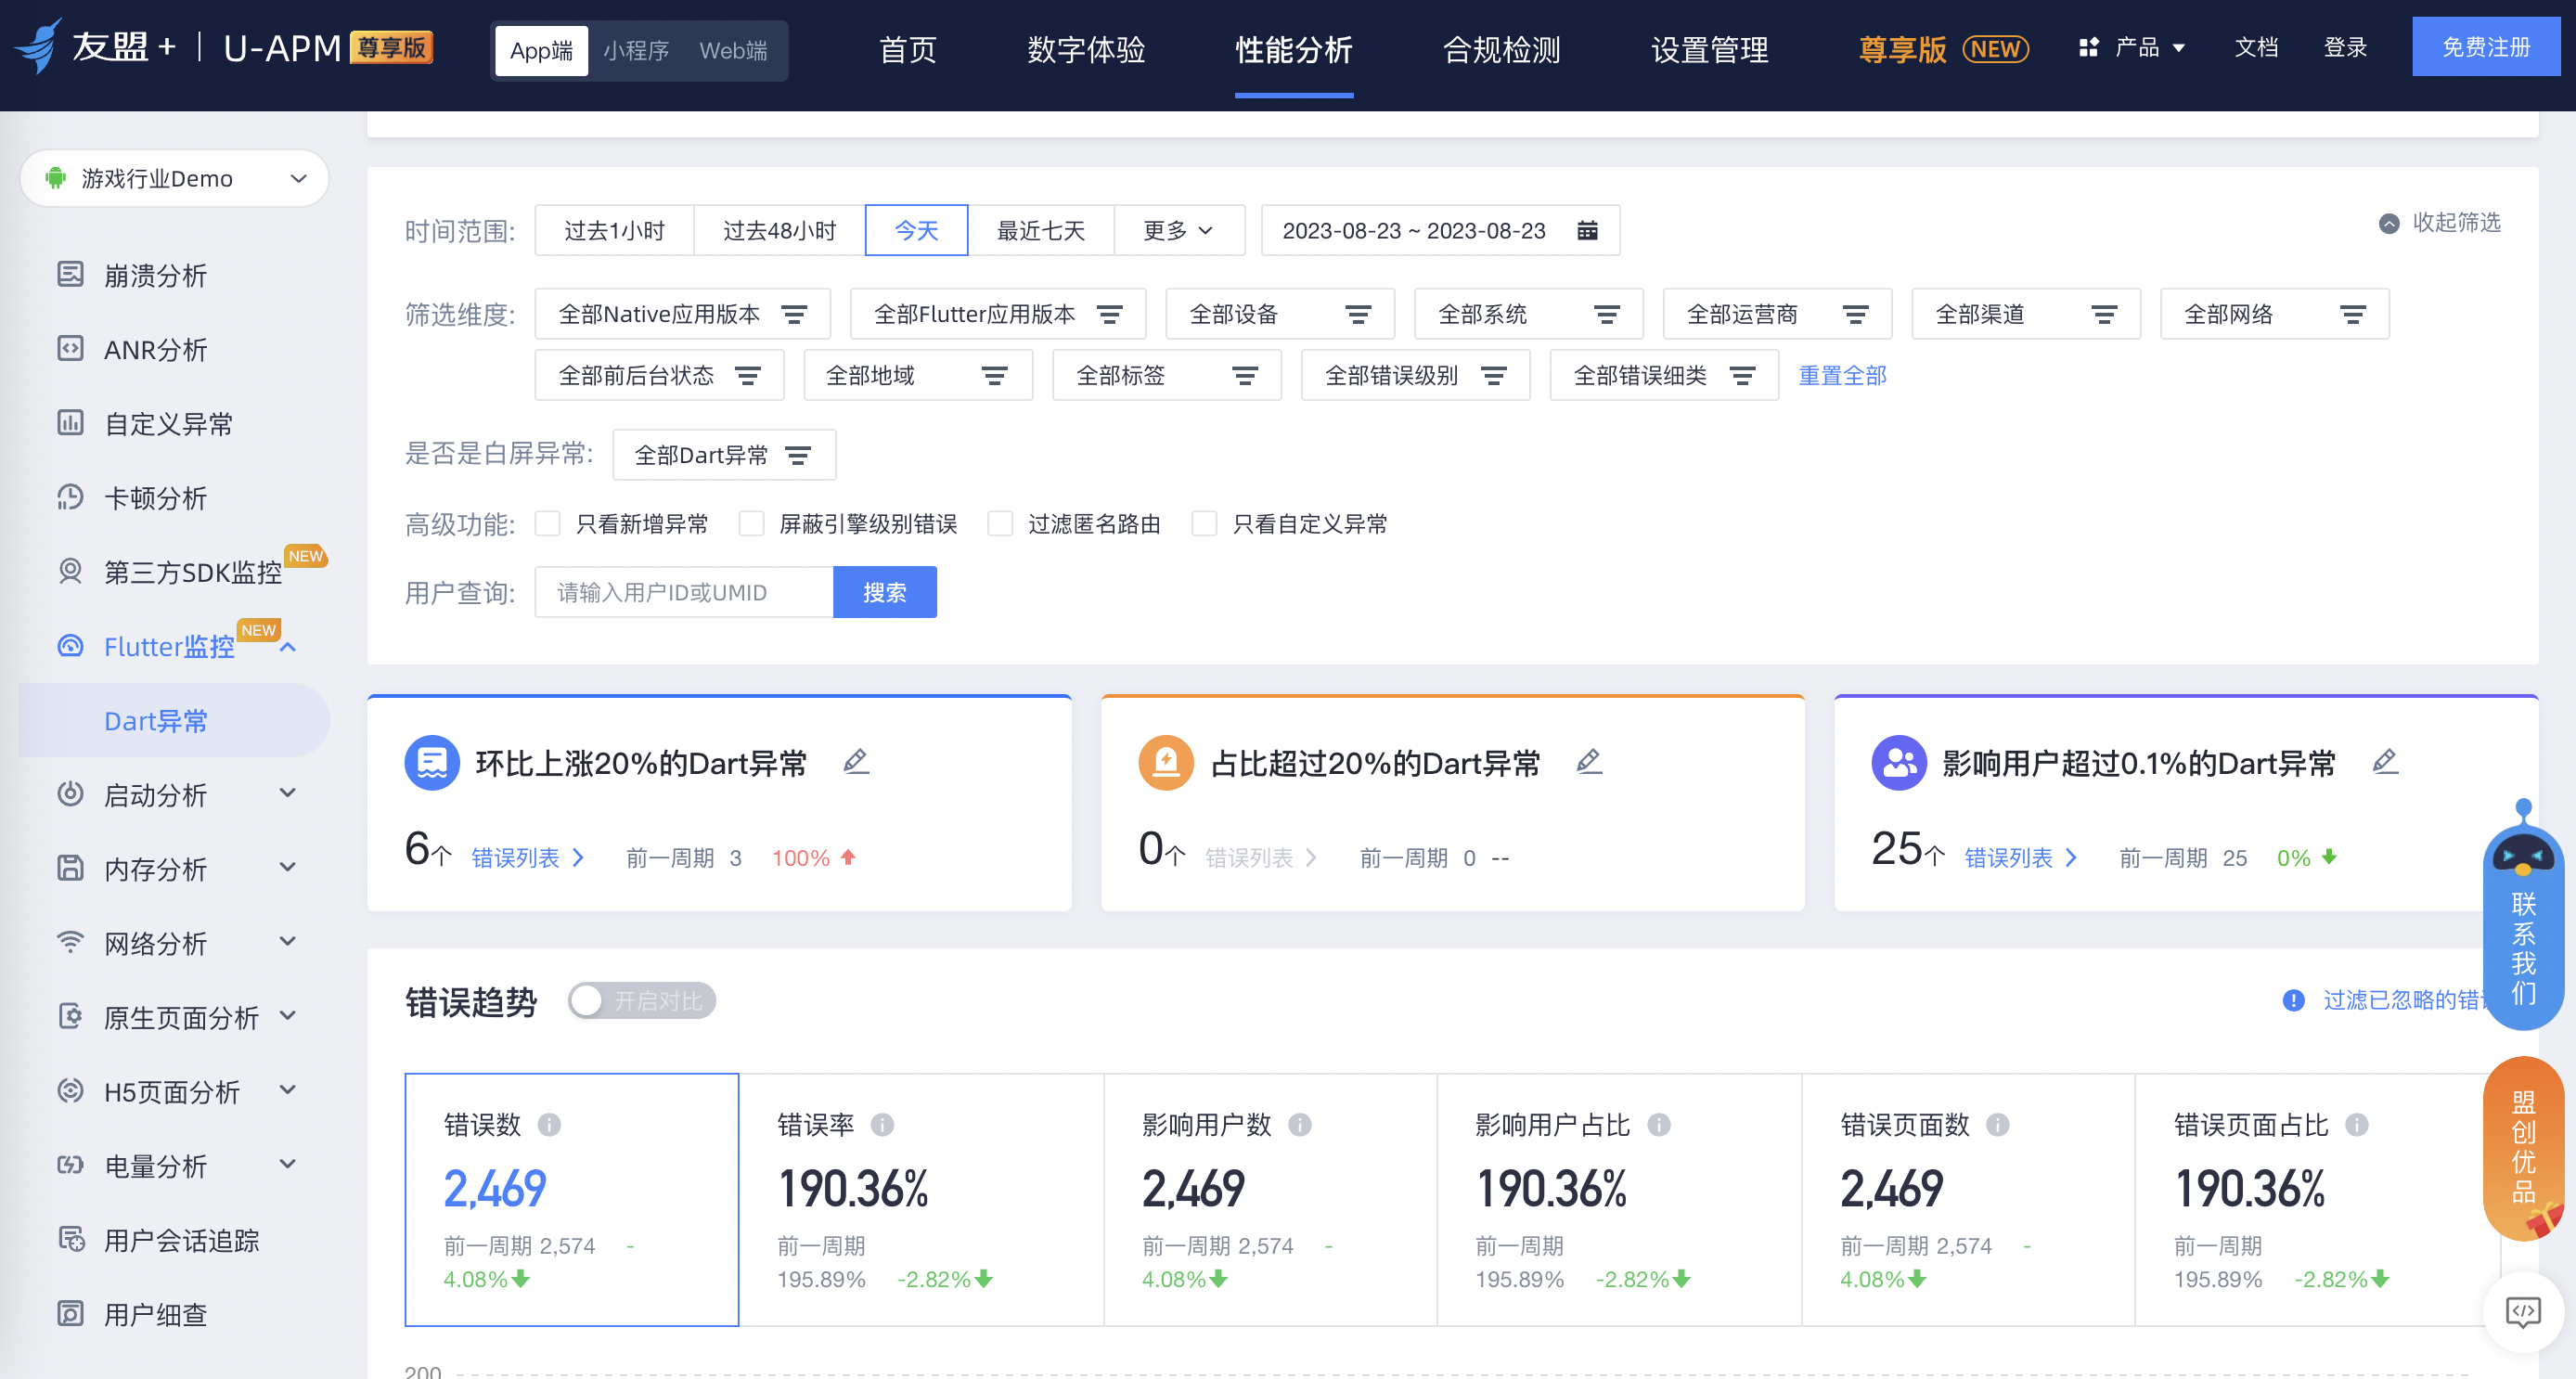Open the calendar date picker icon
The height and width of the screenshot is (1379, 2576).
point(1587,231)
